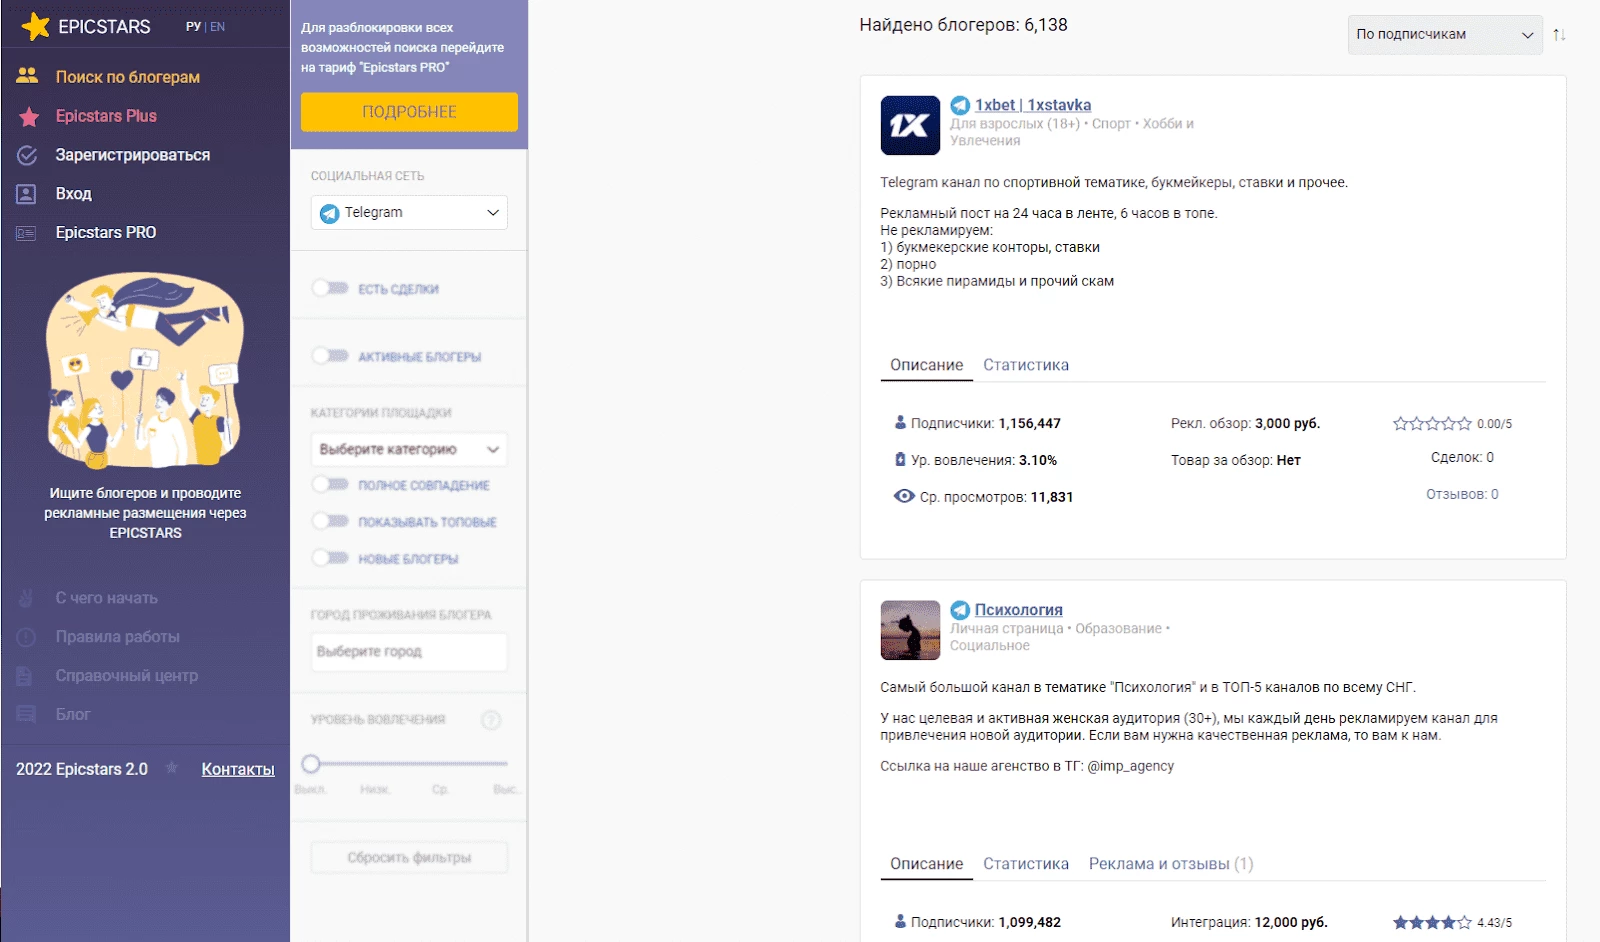Open the Психология channel link
The height and width of the screenshot is (942, 1600).
click(1019, 610)
